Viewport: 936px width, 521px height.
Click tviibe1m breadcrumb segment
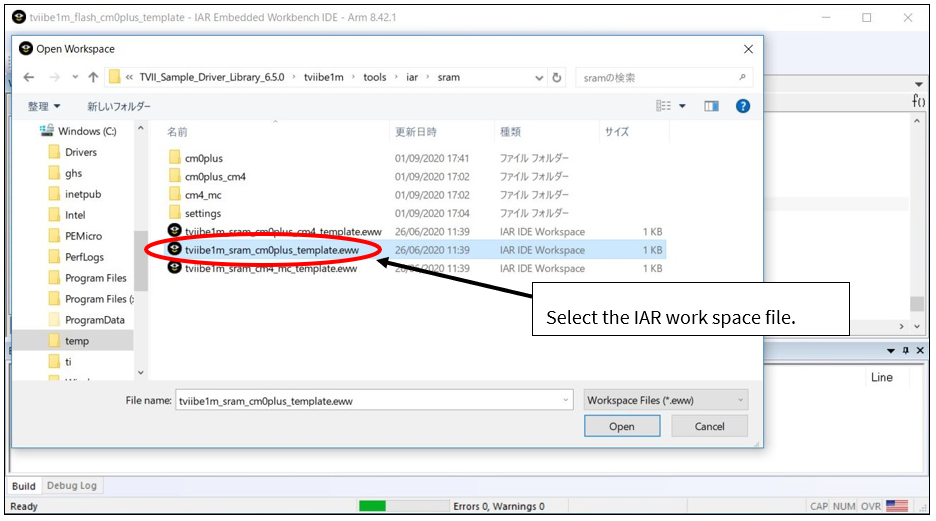(324, 78)
